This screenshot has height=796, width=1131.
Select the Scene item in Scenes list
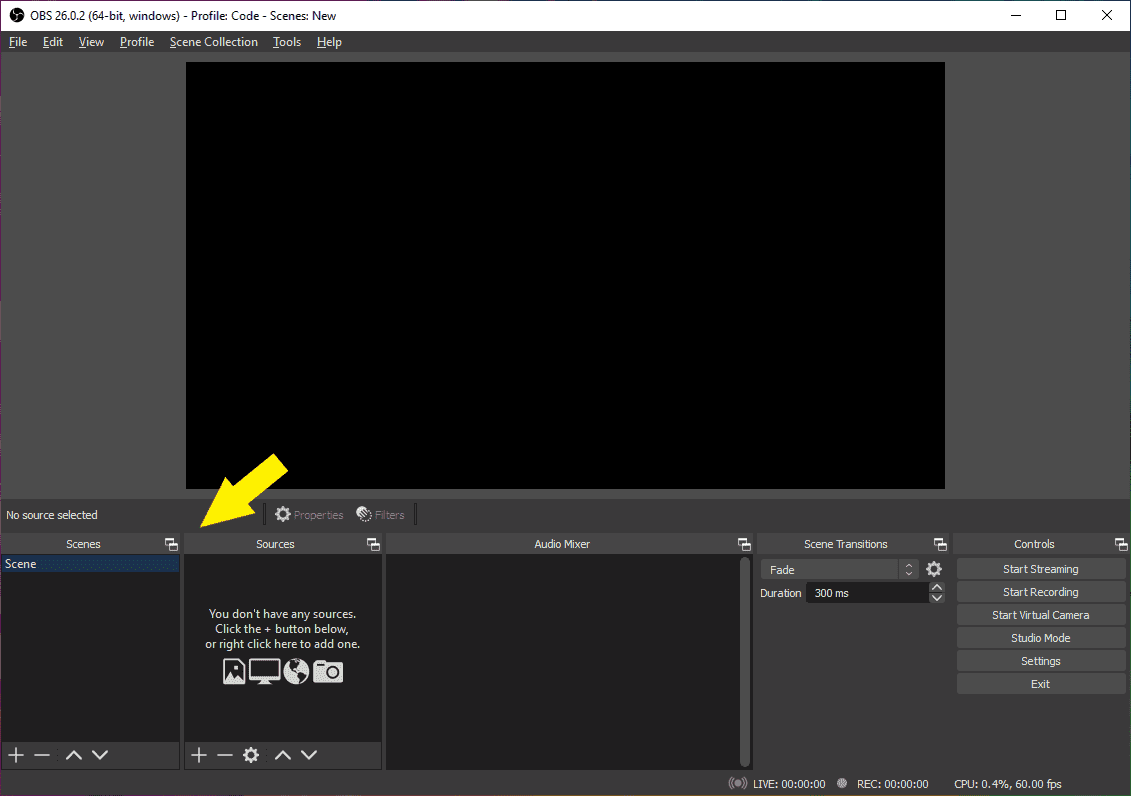(90, 564)
